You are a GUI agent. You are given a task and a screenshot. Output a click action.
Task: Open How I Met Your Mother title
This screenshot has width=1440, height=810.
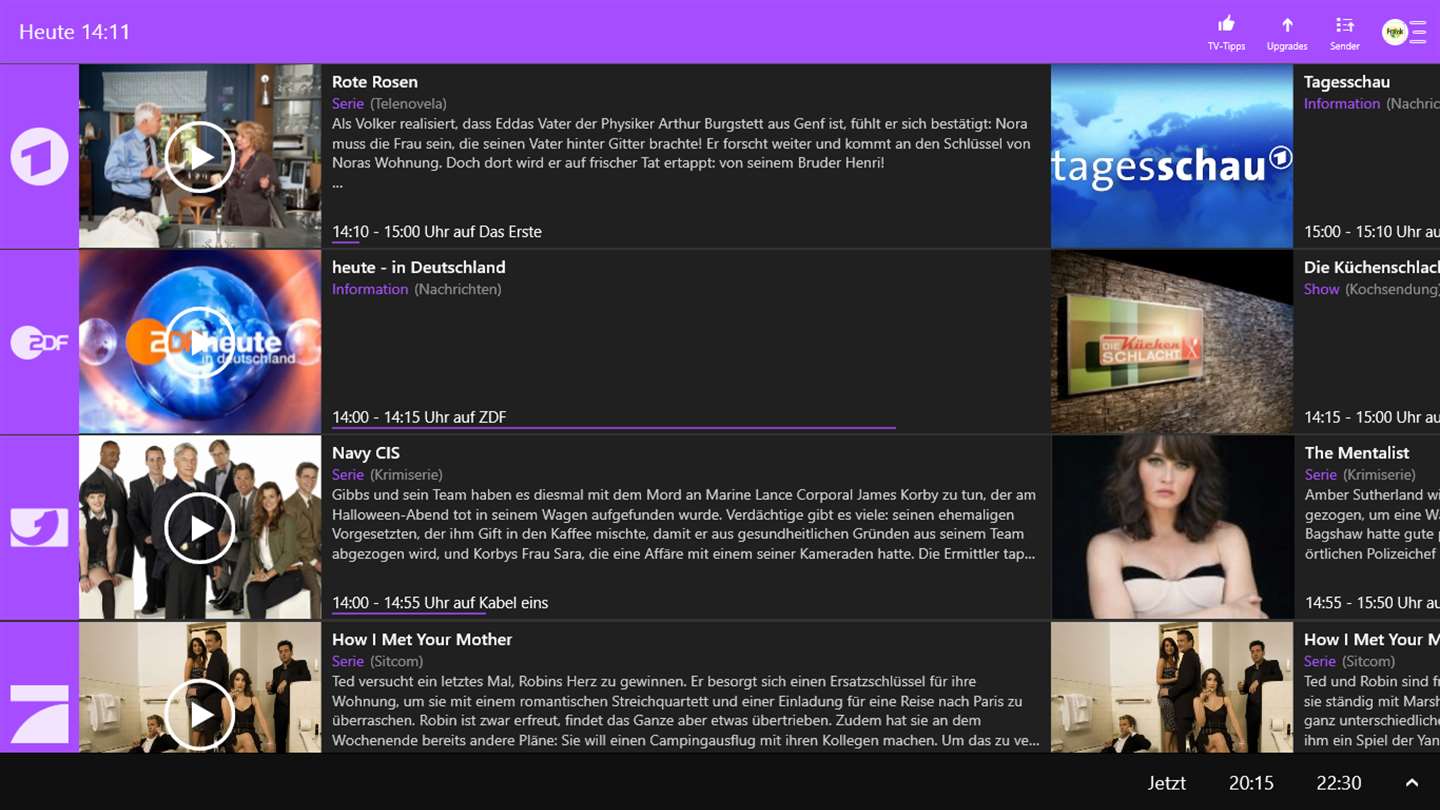pyautogui.click(x=422, y=639)
